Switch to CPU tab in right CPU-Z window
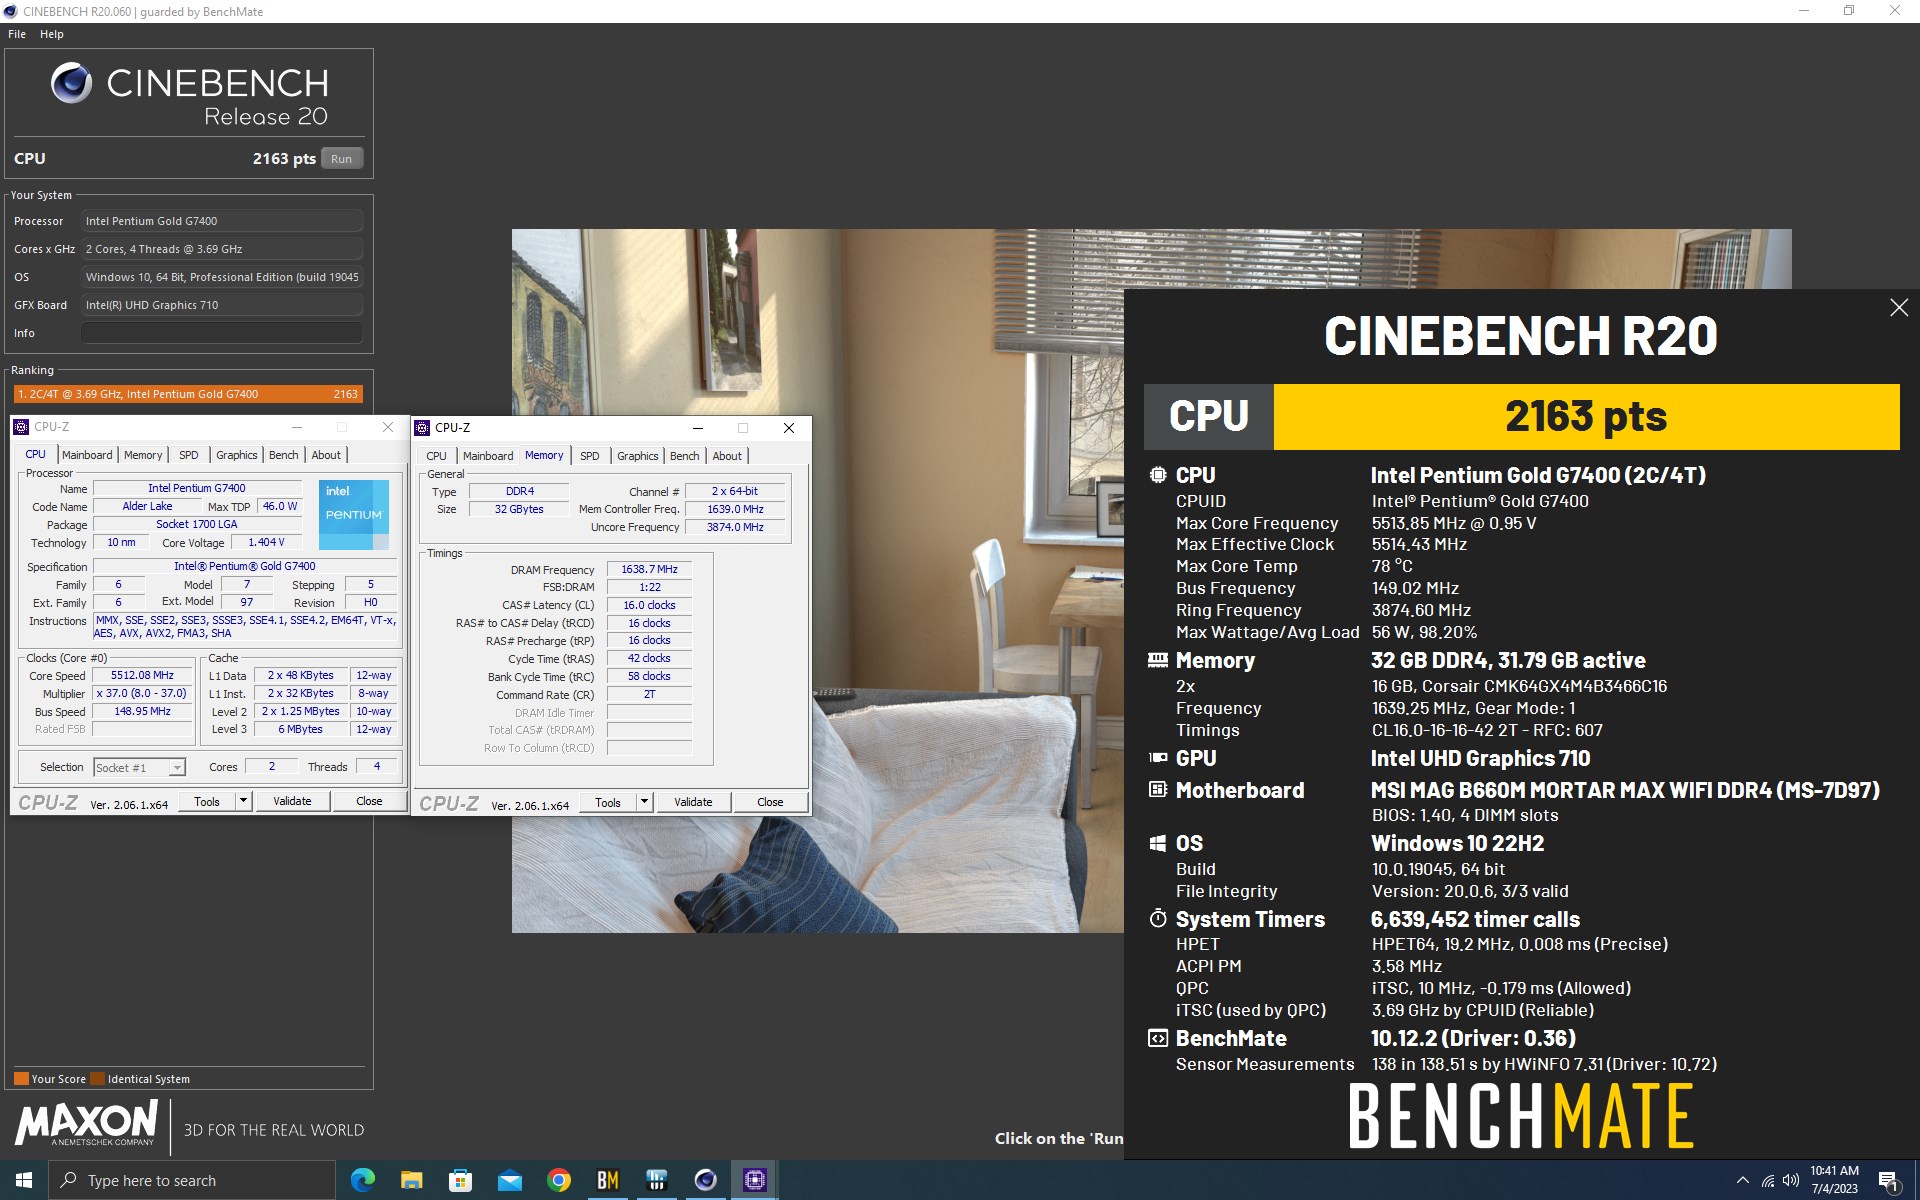 pyautogui.click(x=437, y=456)
